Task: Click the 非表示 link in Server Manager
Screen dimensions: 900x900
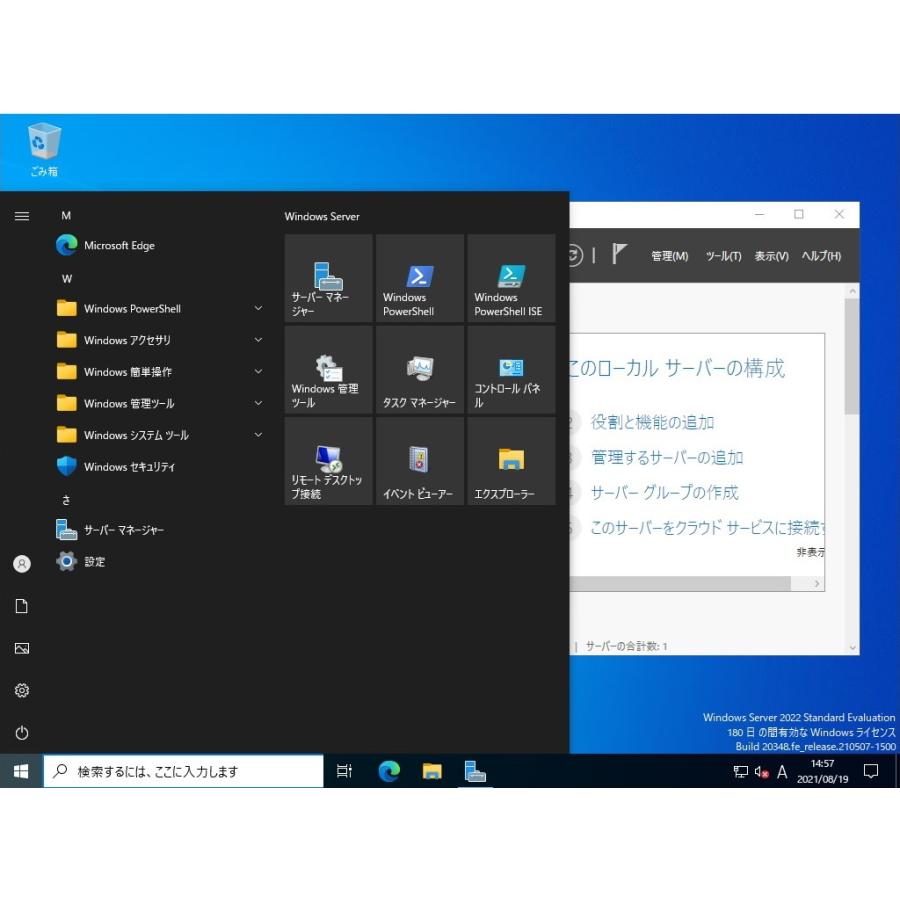Action: coord(810,552)
